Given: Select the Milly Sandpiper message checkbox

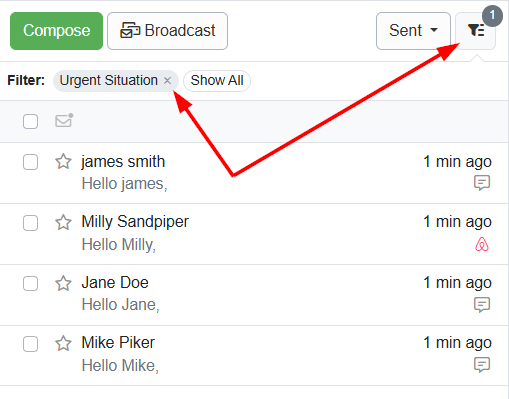Looking at the screenshot, I should (x=30, y=223).
